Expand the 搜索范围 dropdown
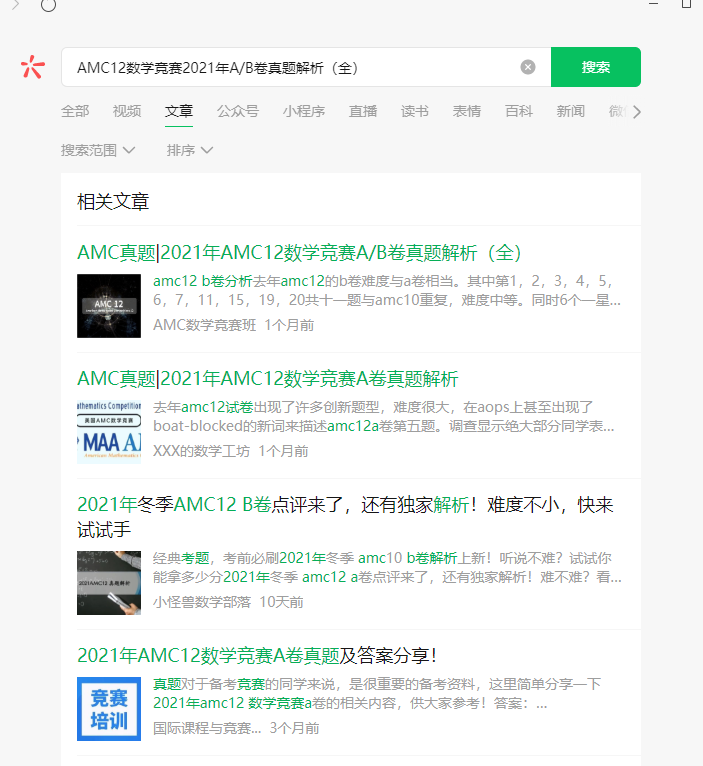 (98, 150)
